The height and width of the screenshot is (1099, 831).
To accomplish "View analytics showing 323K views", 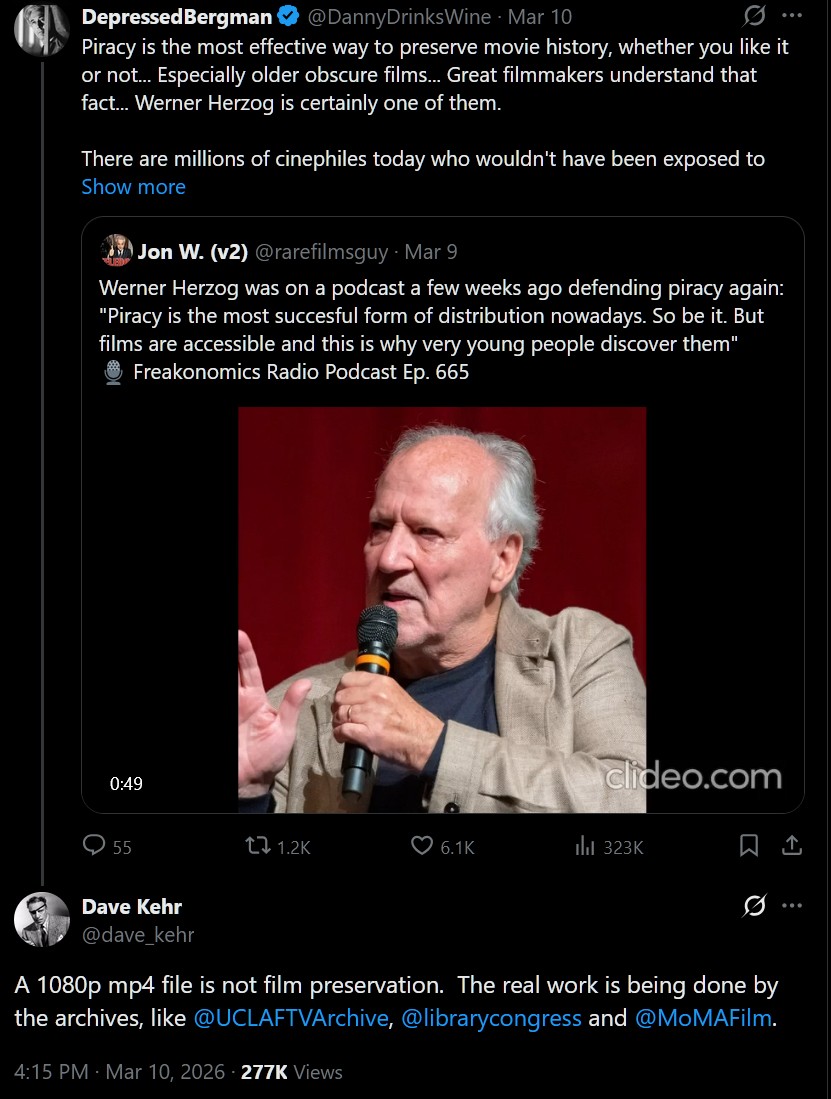I will click(x=585, y=846).
